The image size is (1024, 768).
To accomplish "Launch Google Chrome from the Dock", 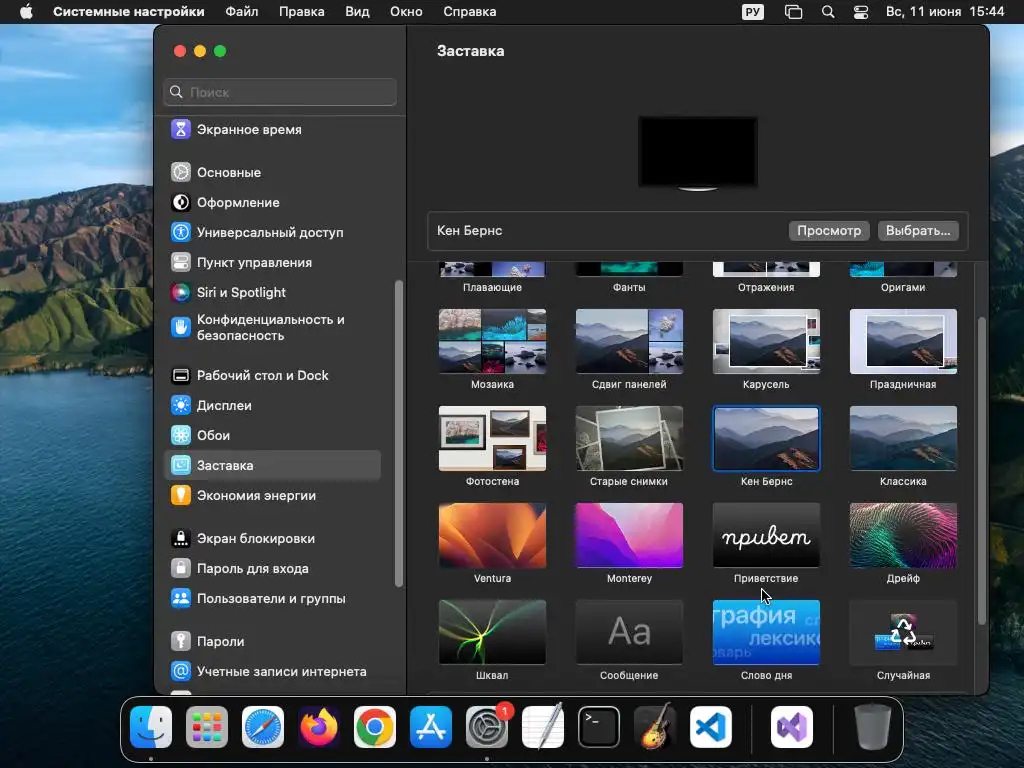I will coord(375,727).
